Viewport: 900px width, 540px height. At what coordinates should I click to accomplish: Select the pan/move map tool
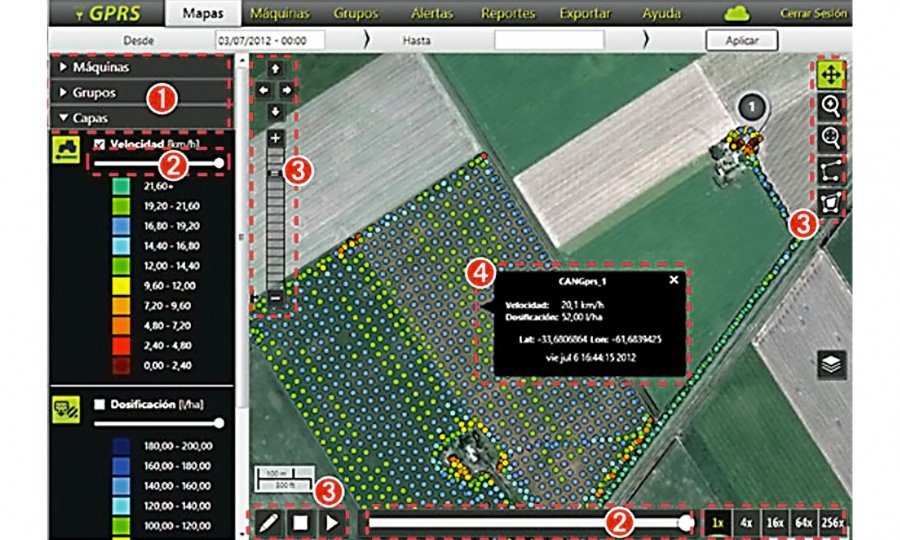pyautogui.click(x=830, y=74)
